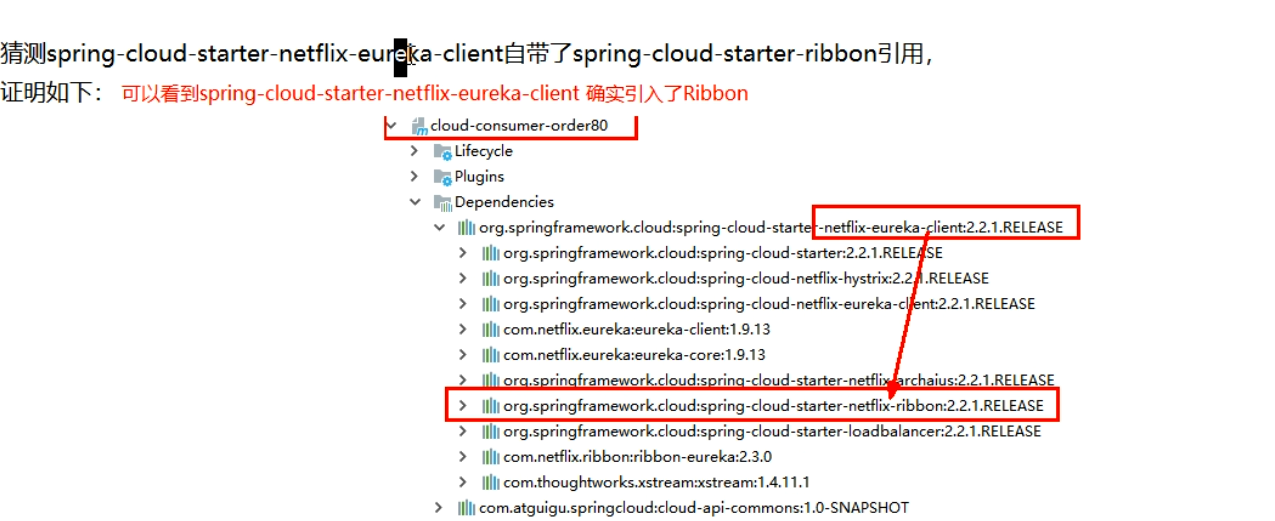Expand the Plugins node

[414, 177]
